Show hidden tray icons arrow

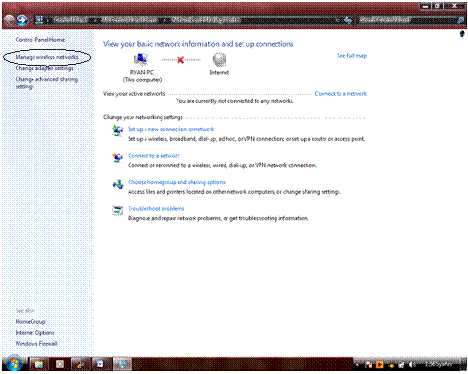(x=357, y=365)
